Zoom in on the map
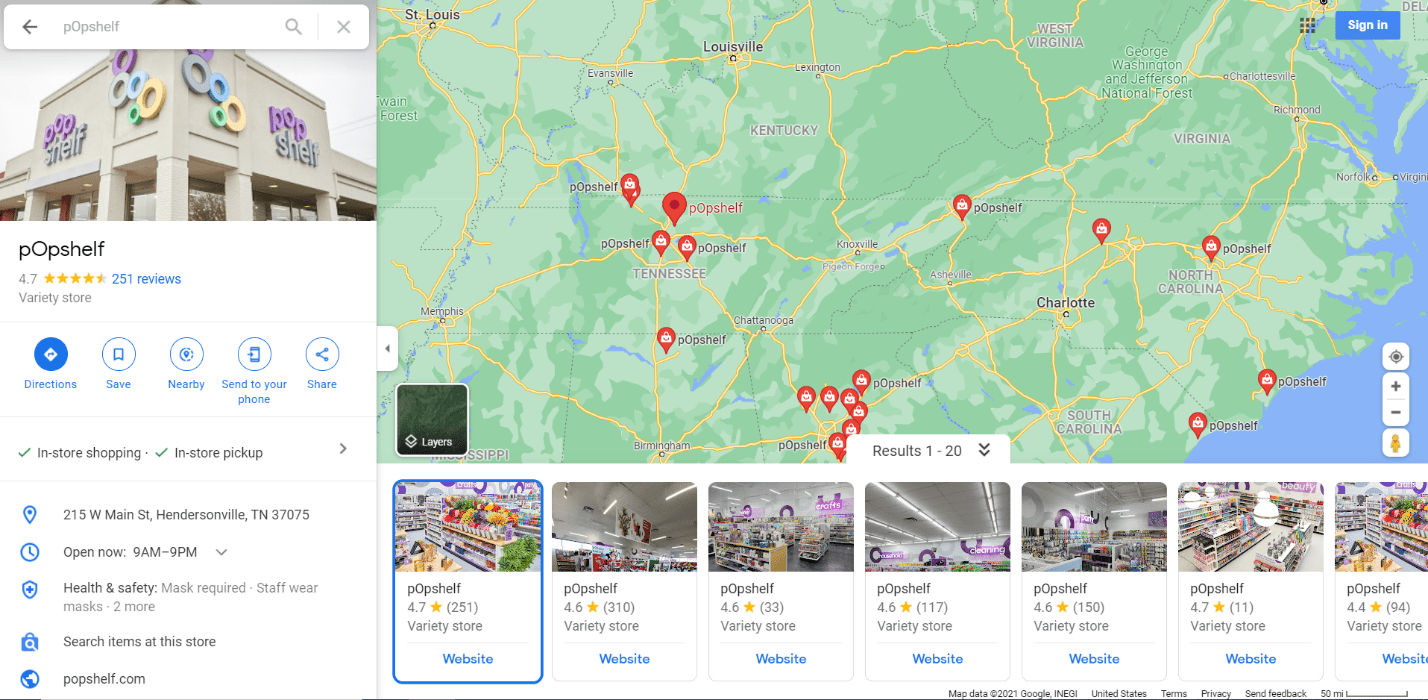The image size is (1428, 700). (x=1396, y=386)
